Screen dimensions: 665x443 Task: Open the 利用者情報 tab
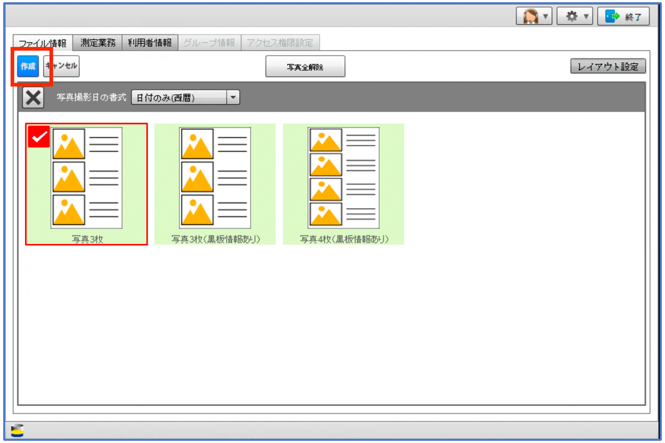point(150,43)
